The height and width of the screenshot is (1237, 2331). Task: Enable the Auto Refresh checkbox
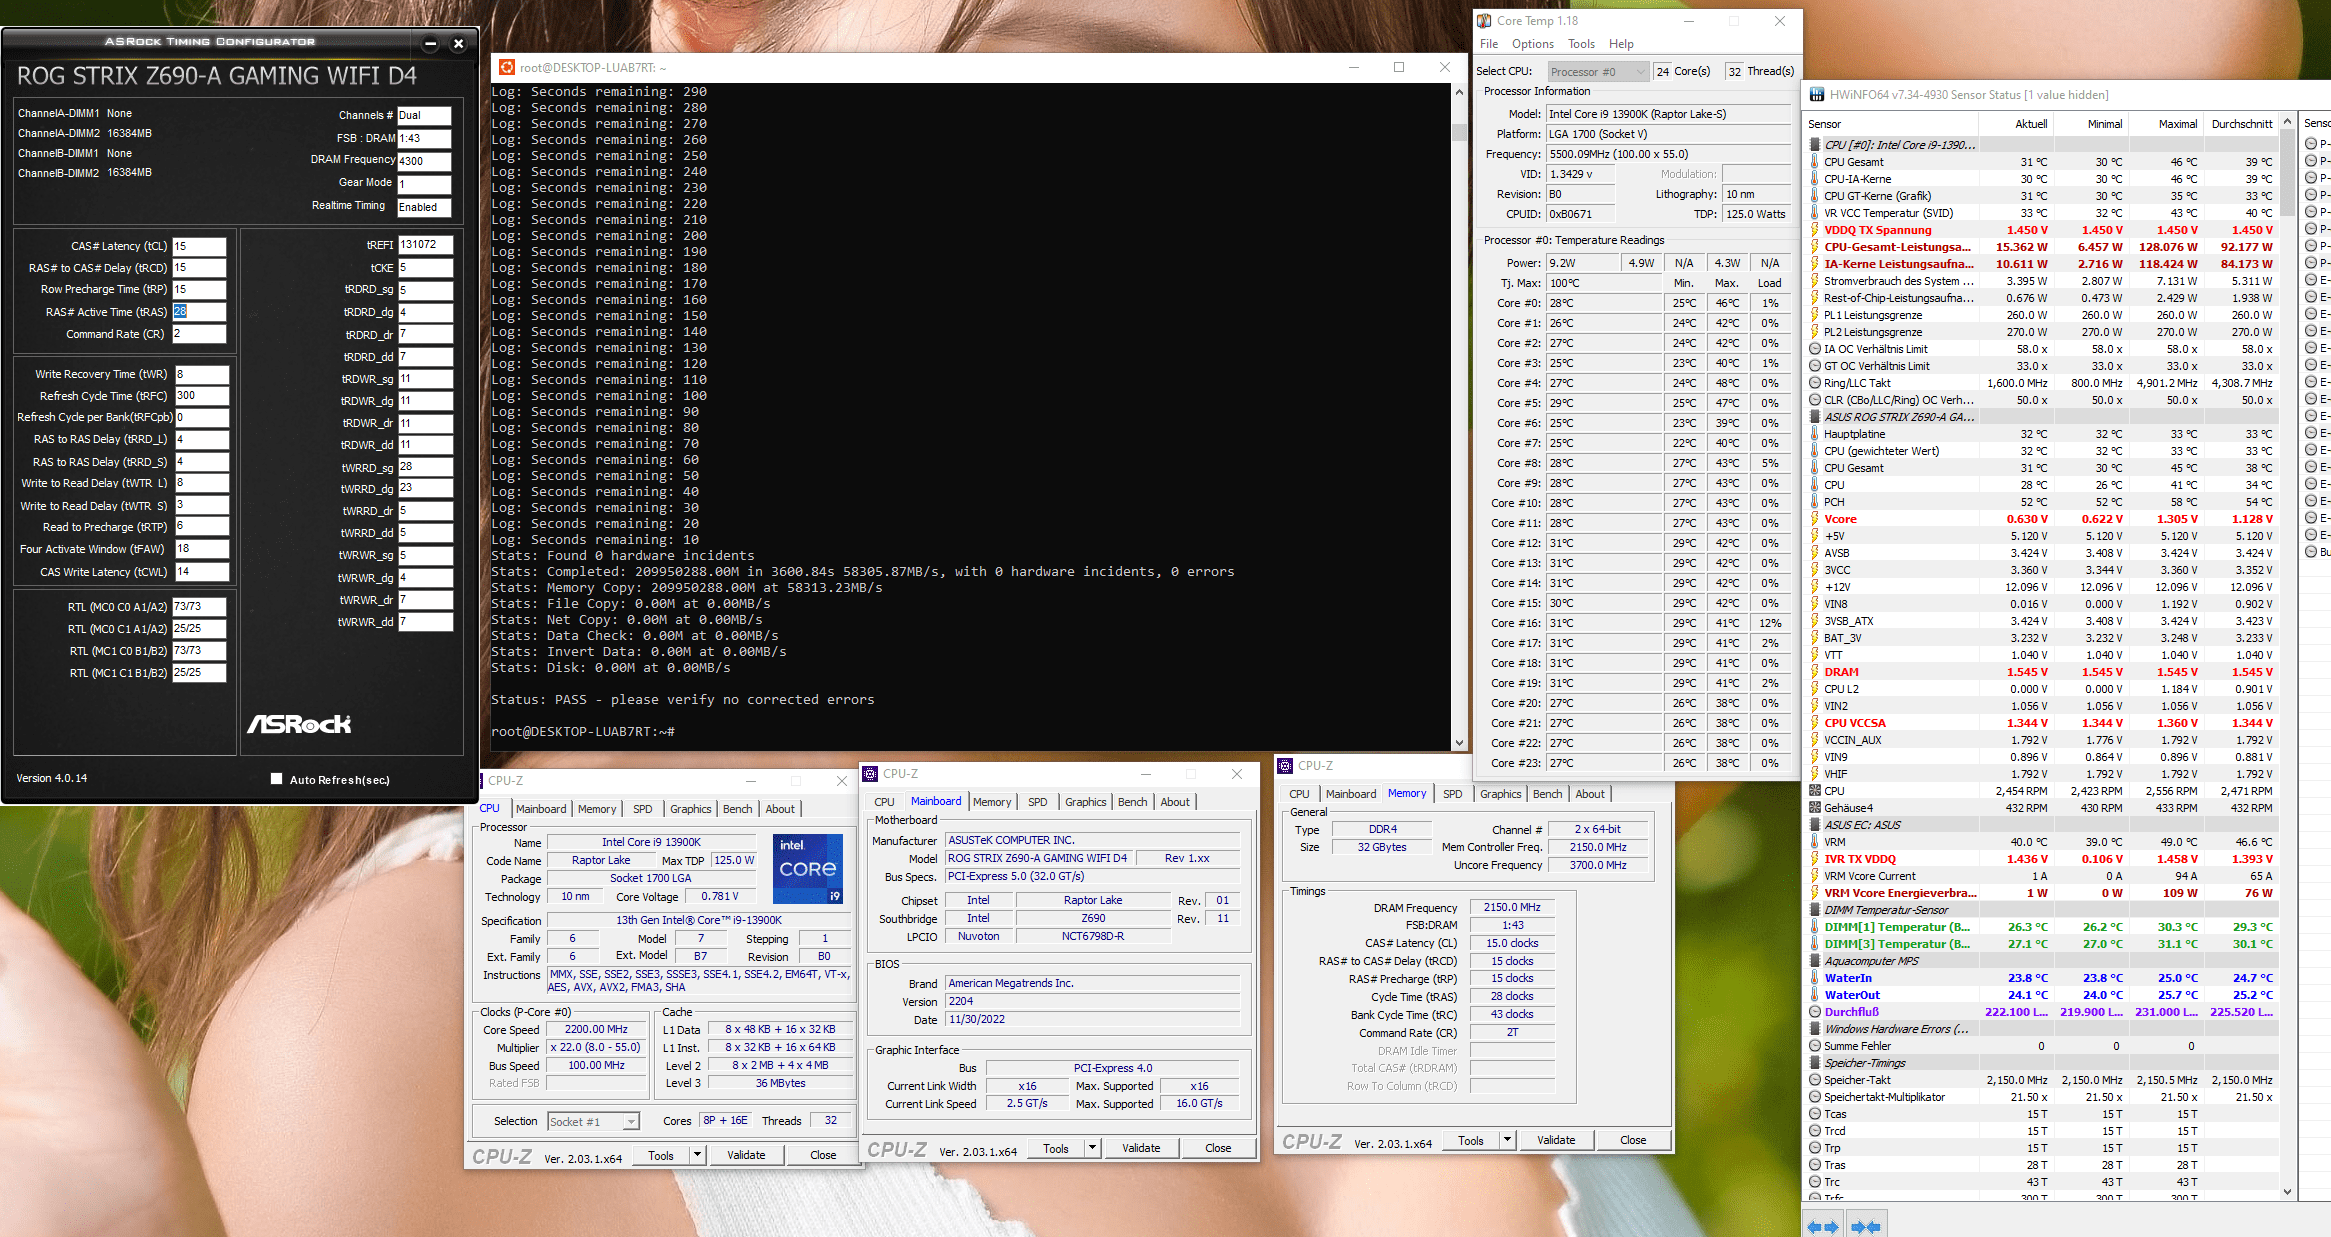[x=276, y=779]
